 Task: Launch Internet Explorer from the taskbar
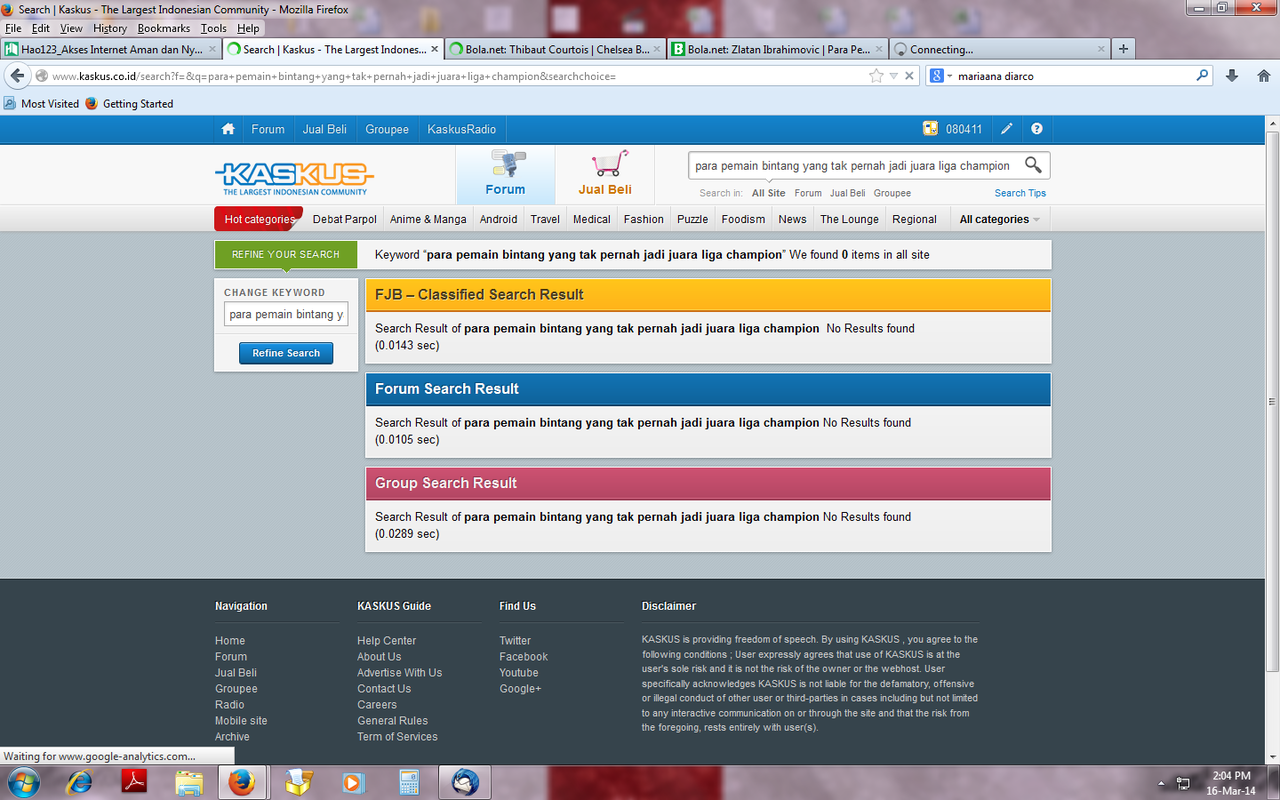pyautogui.click(x=79, y=782)
